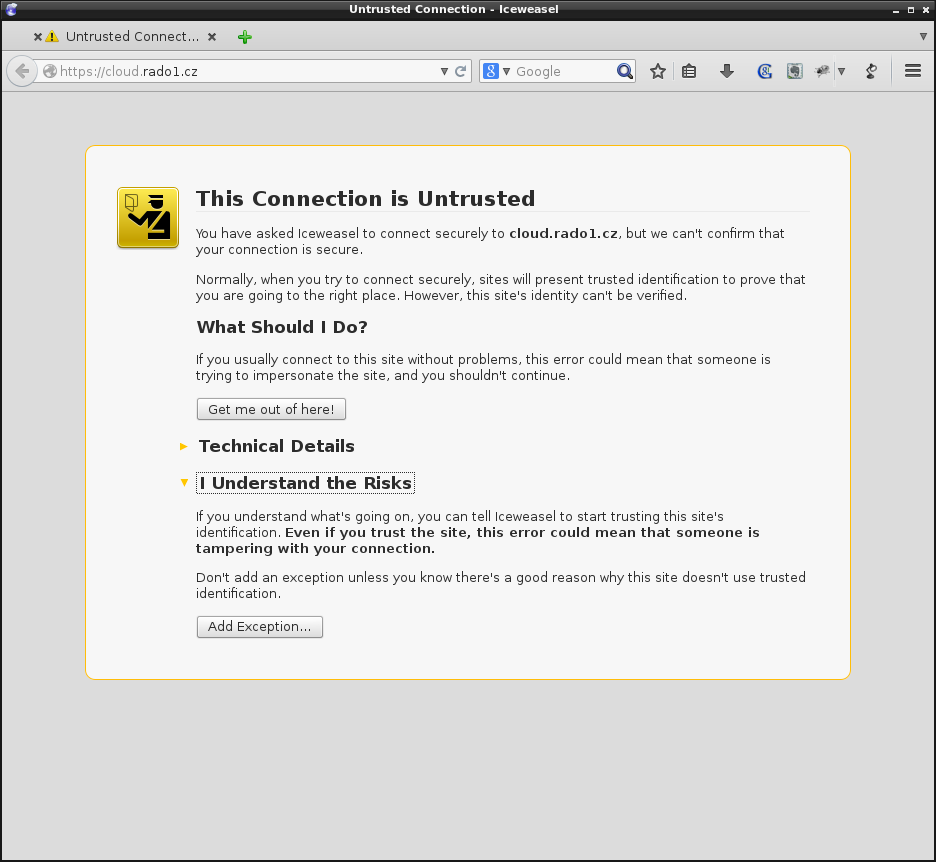The image size is (936, 862).
Task: Expand the Technical Details section
Action: point(276,446)
